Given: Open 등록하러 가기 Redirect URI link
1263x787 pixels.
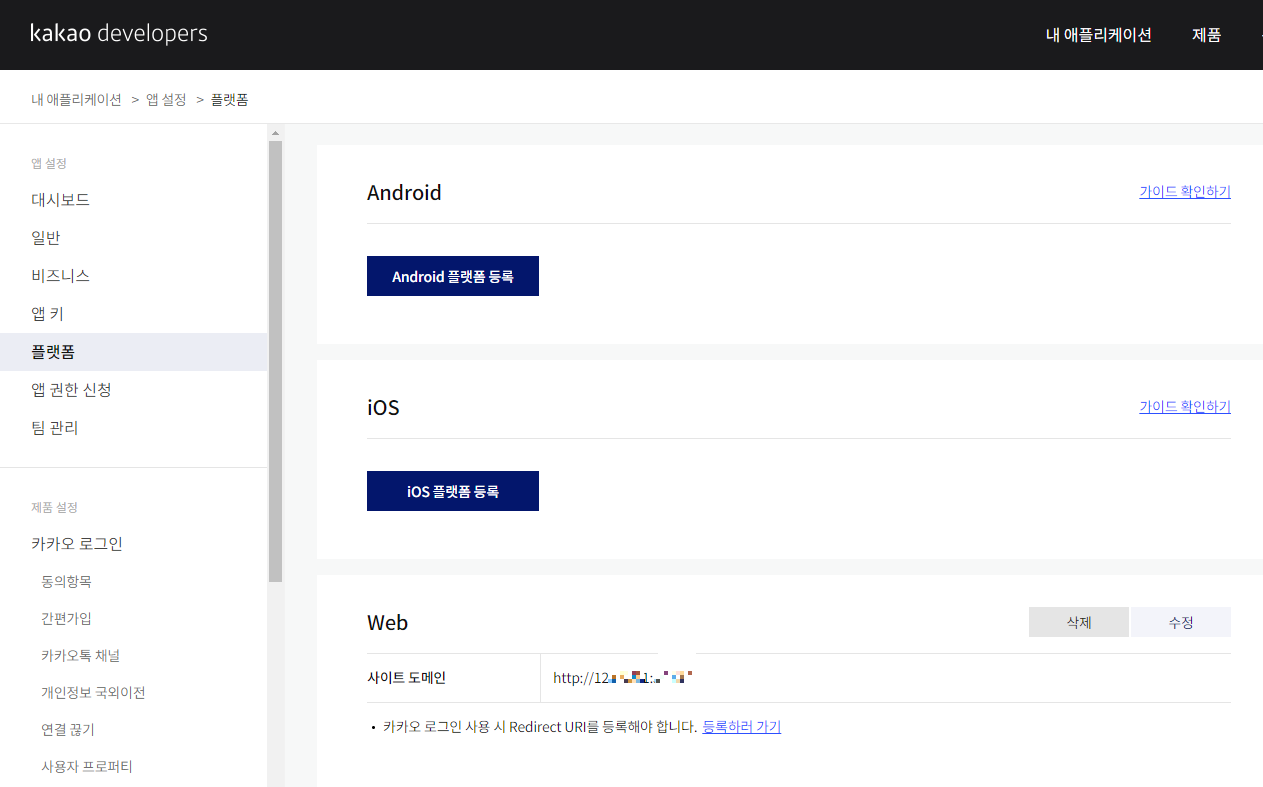Looking at the screenshot, I should click(x=742, y=727).
